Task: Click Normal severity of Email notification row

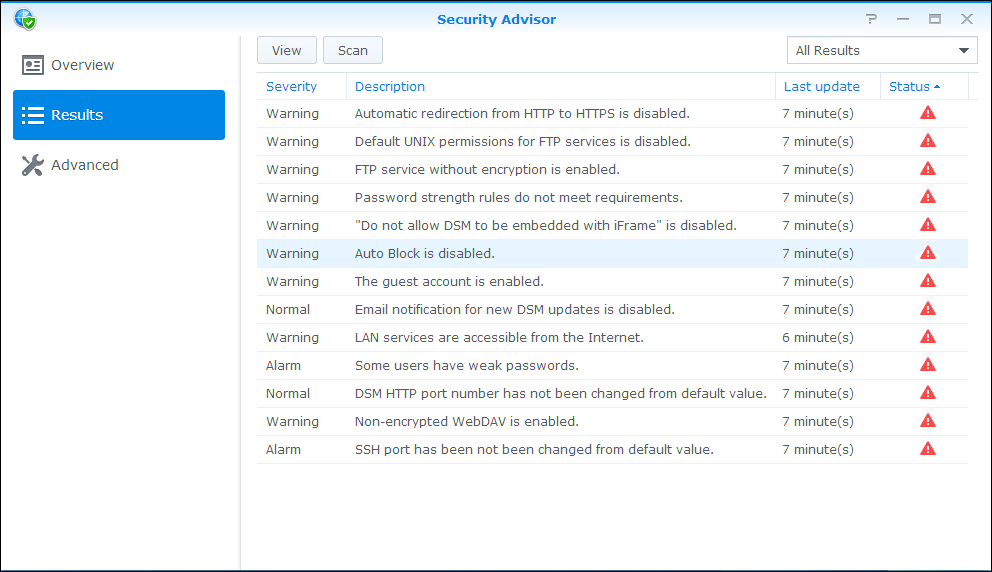Action: pos(288,309)
